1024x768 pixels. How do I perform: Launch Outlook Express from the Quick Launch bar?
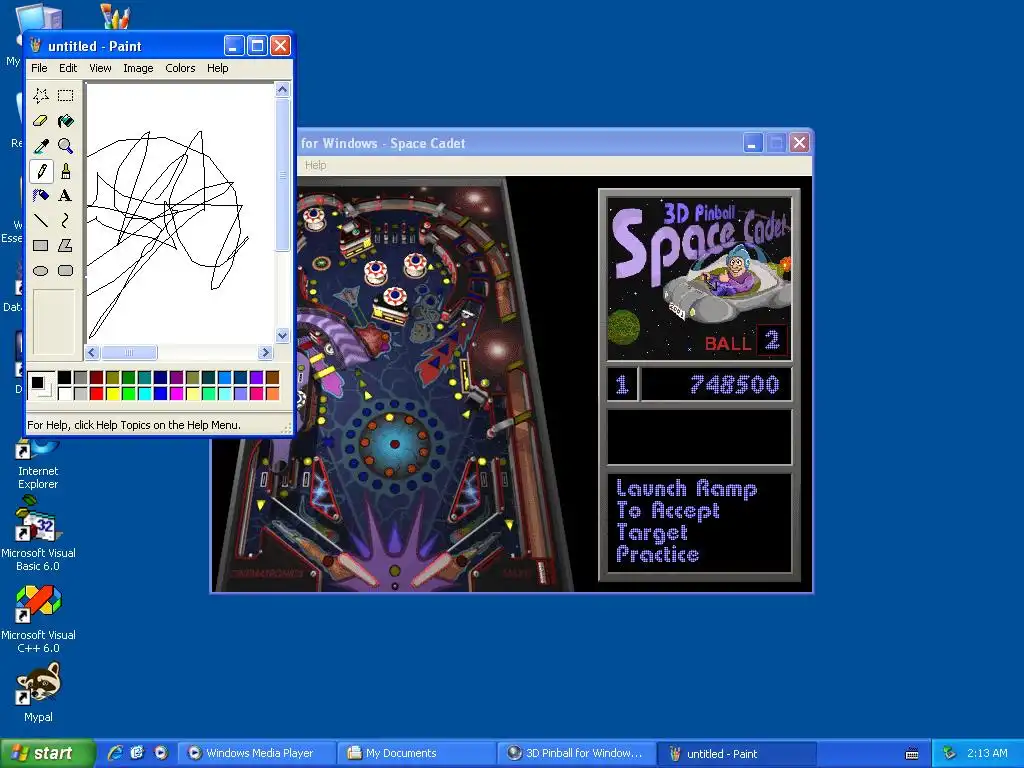(137, 753)
